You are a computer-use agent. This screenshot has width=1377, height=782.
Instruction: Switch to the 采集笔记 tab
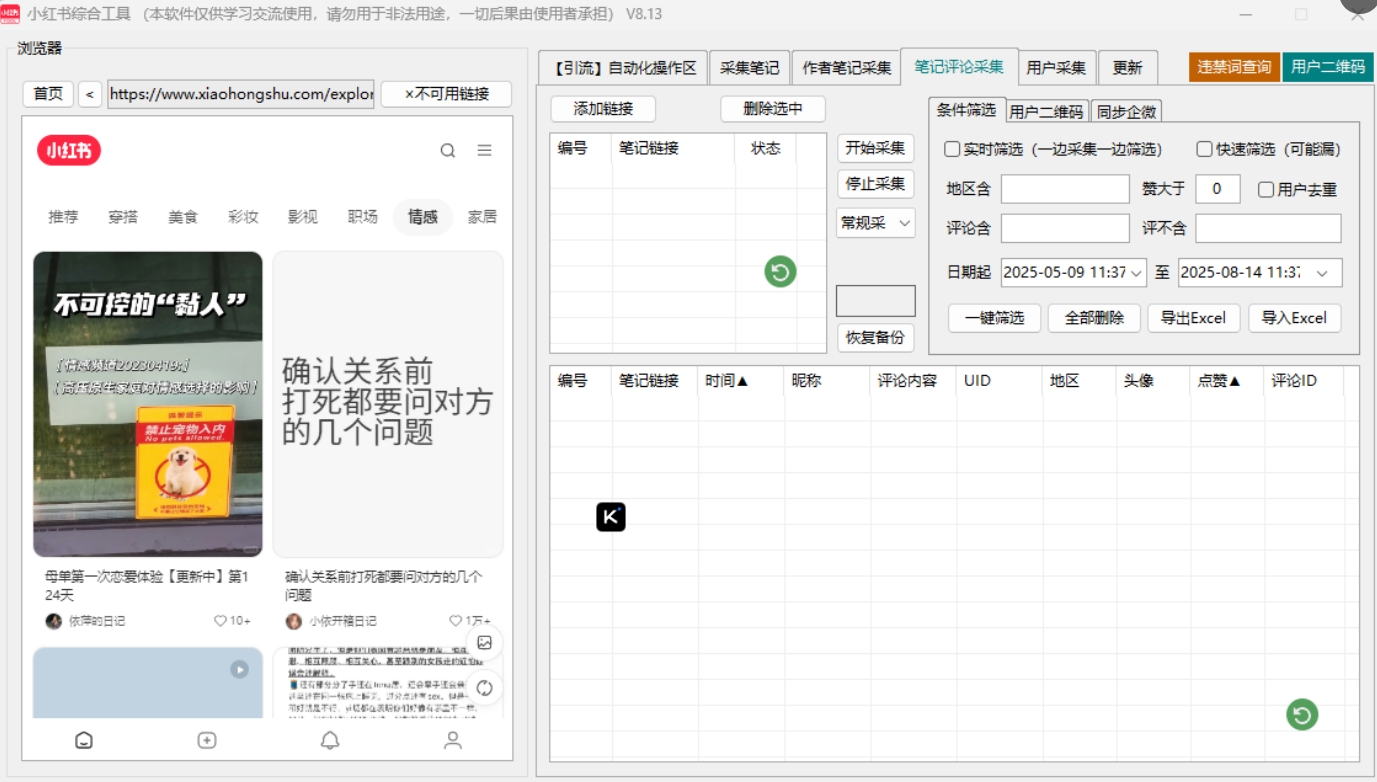pos(749,68)
